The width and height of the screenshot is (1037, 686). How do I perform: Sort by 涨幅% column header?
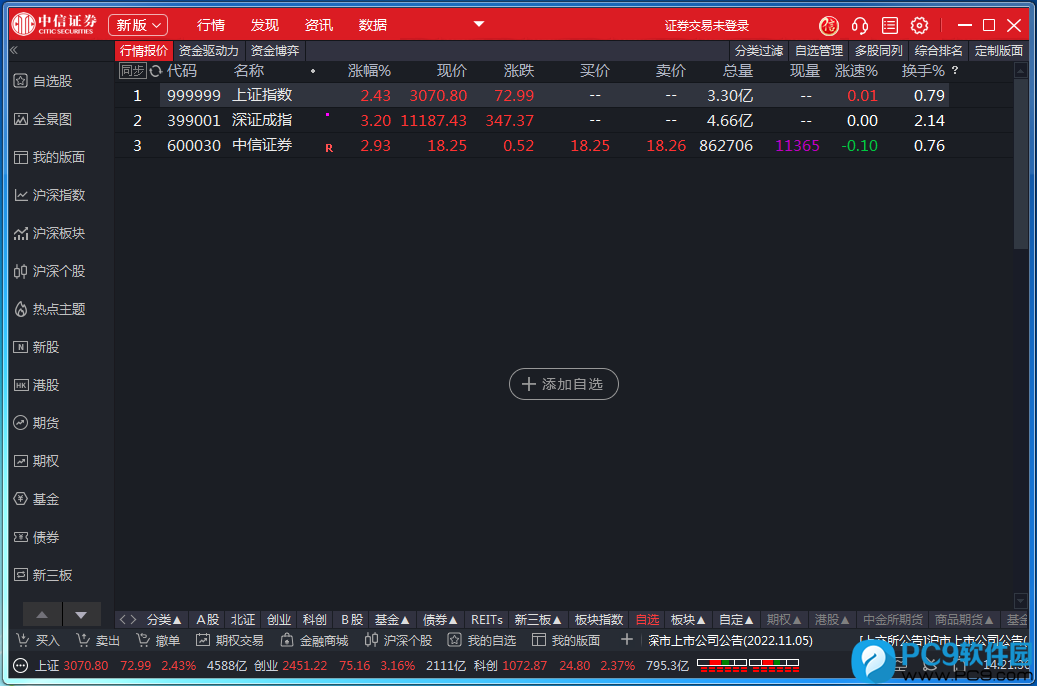369,71
